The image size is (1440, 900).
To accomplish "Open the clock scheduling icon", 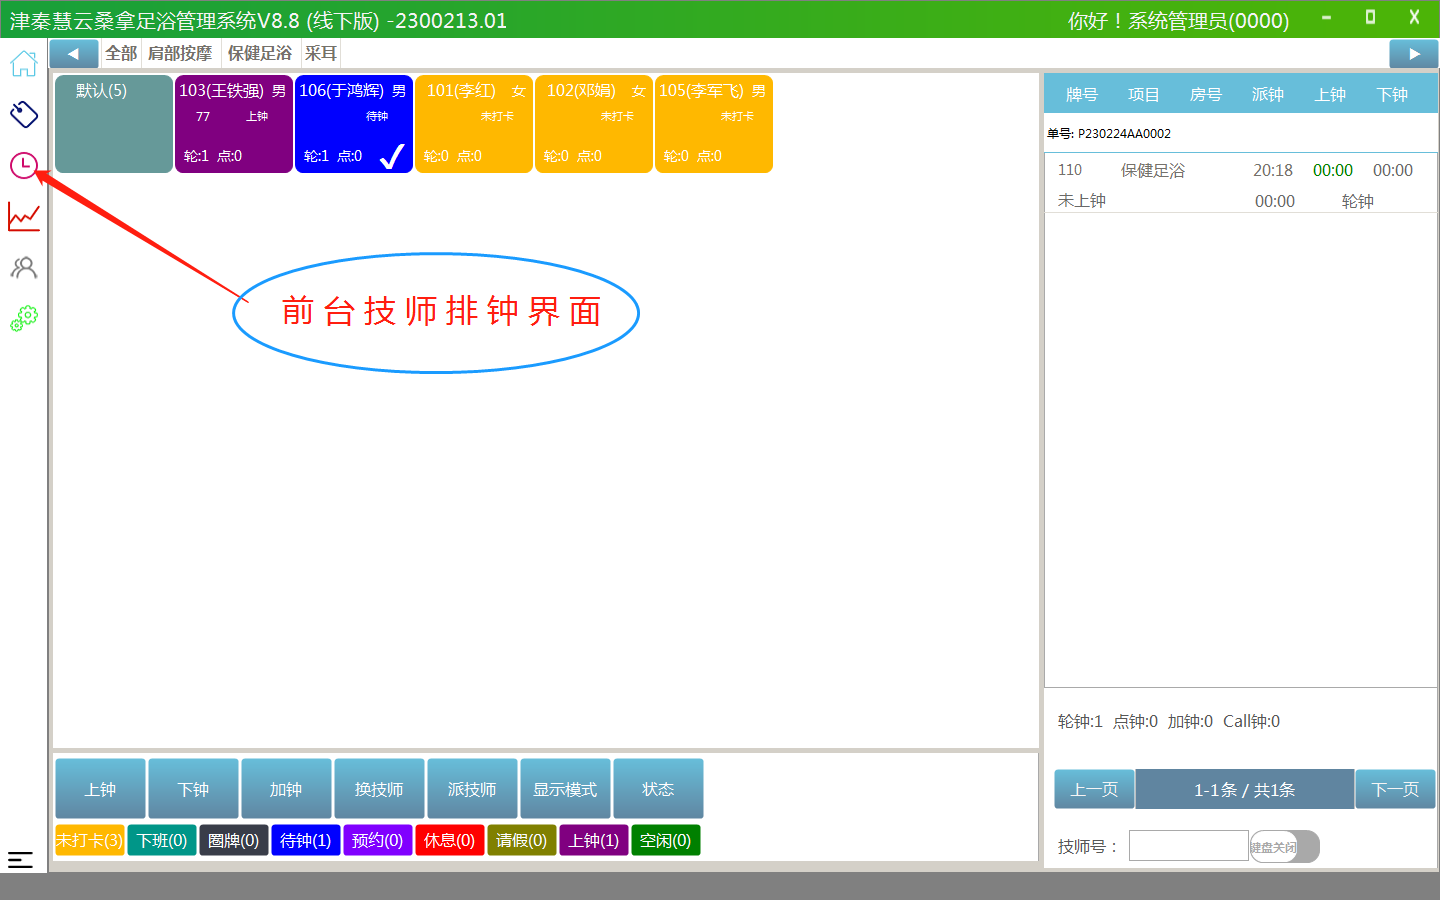I will pos(24,165).
